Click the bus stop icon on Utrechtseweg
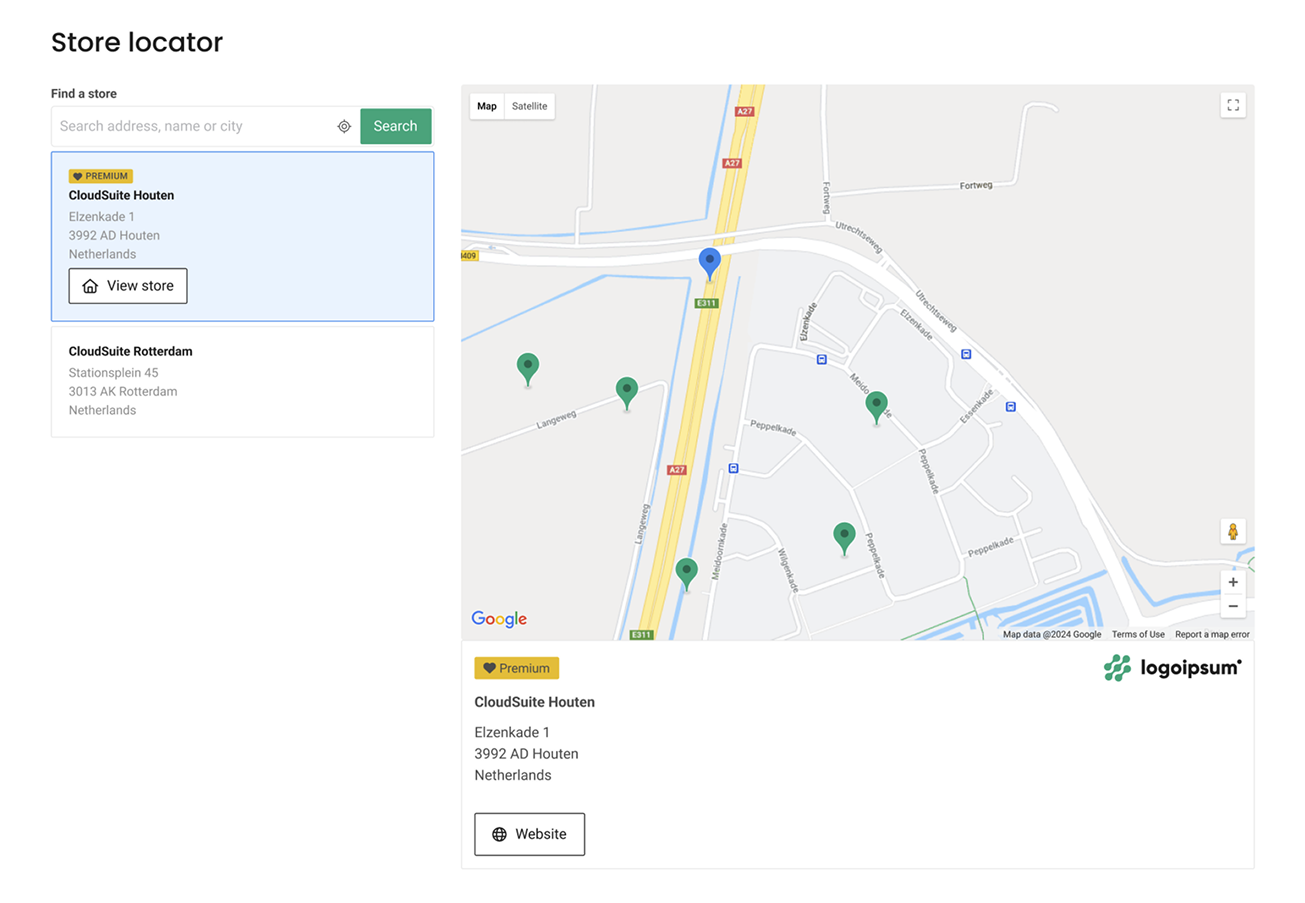Screen dimensions: 1305x903 pyautogui.click(x=965, y=354)
